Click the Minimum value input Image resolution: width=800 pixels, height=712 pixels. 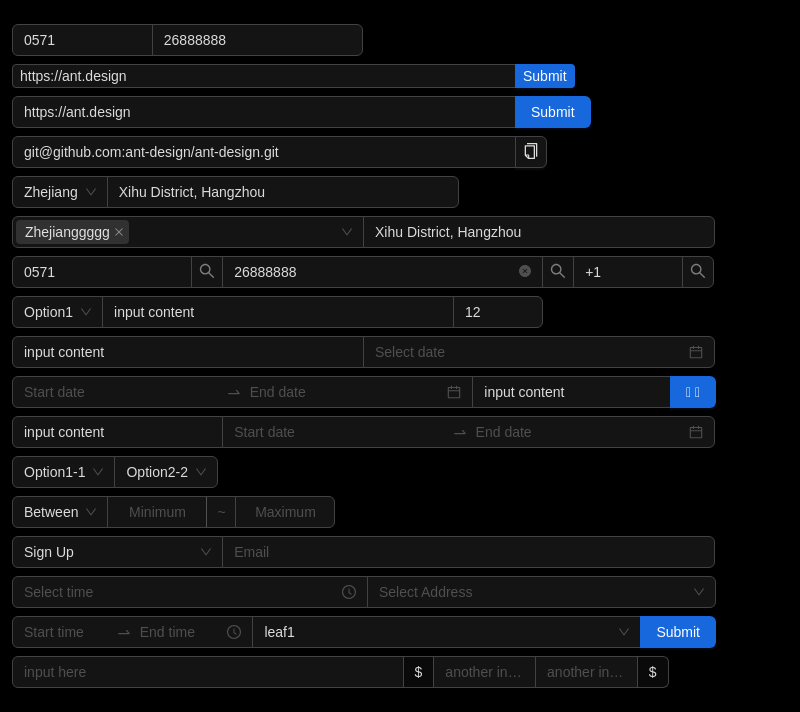click(x=157, y=512)
